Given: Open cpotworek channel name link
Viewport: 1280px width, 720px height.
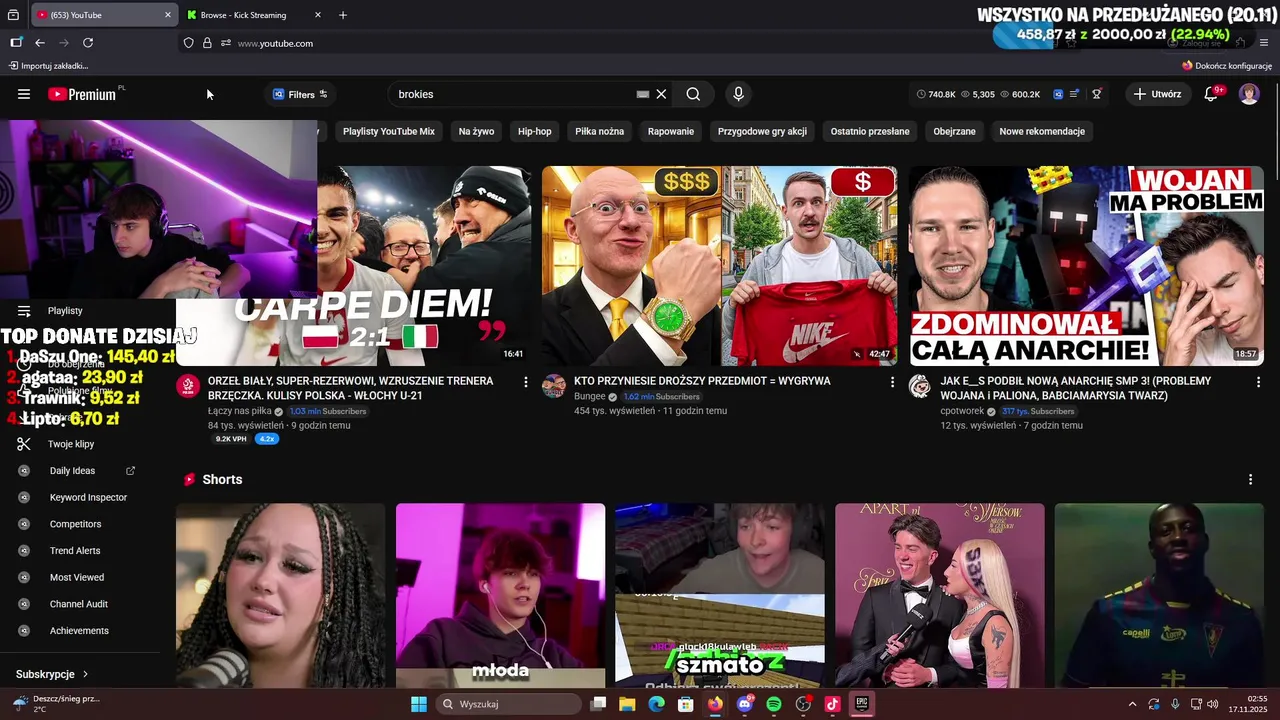Looking at the screenshot, I should click(962, 411).
